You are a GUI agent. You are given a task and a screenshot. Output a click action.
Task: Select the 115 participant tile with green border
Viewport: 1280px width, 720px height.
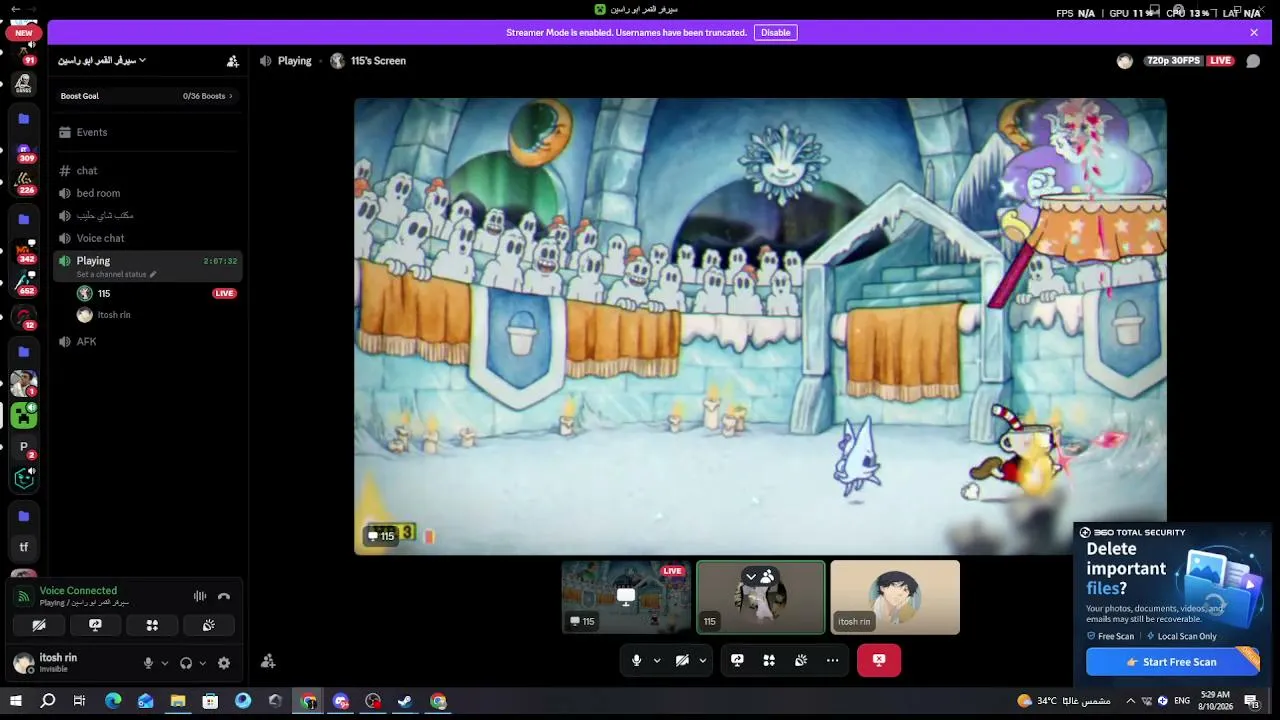tap(761, 597)
